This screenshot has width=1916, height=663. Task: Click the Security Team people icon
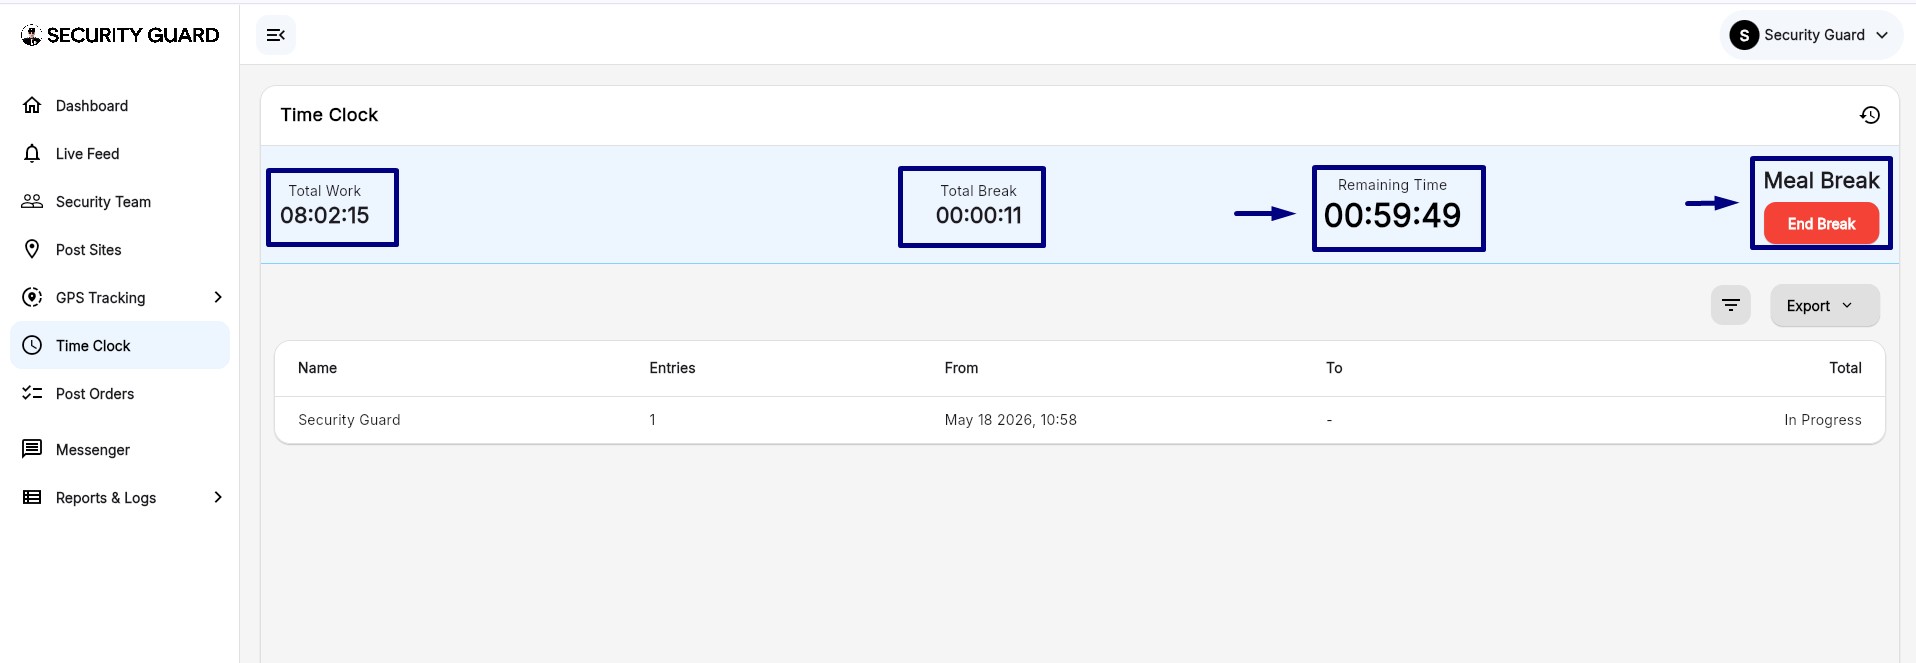(32, 201)
